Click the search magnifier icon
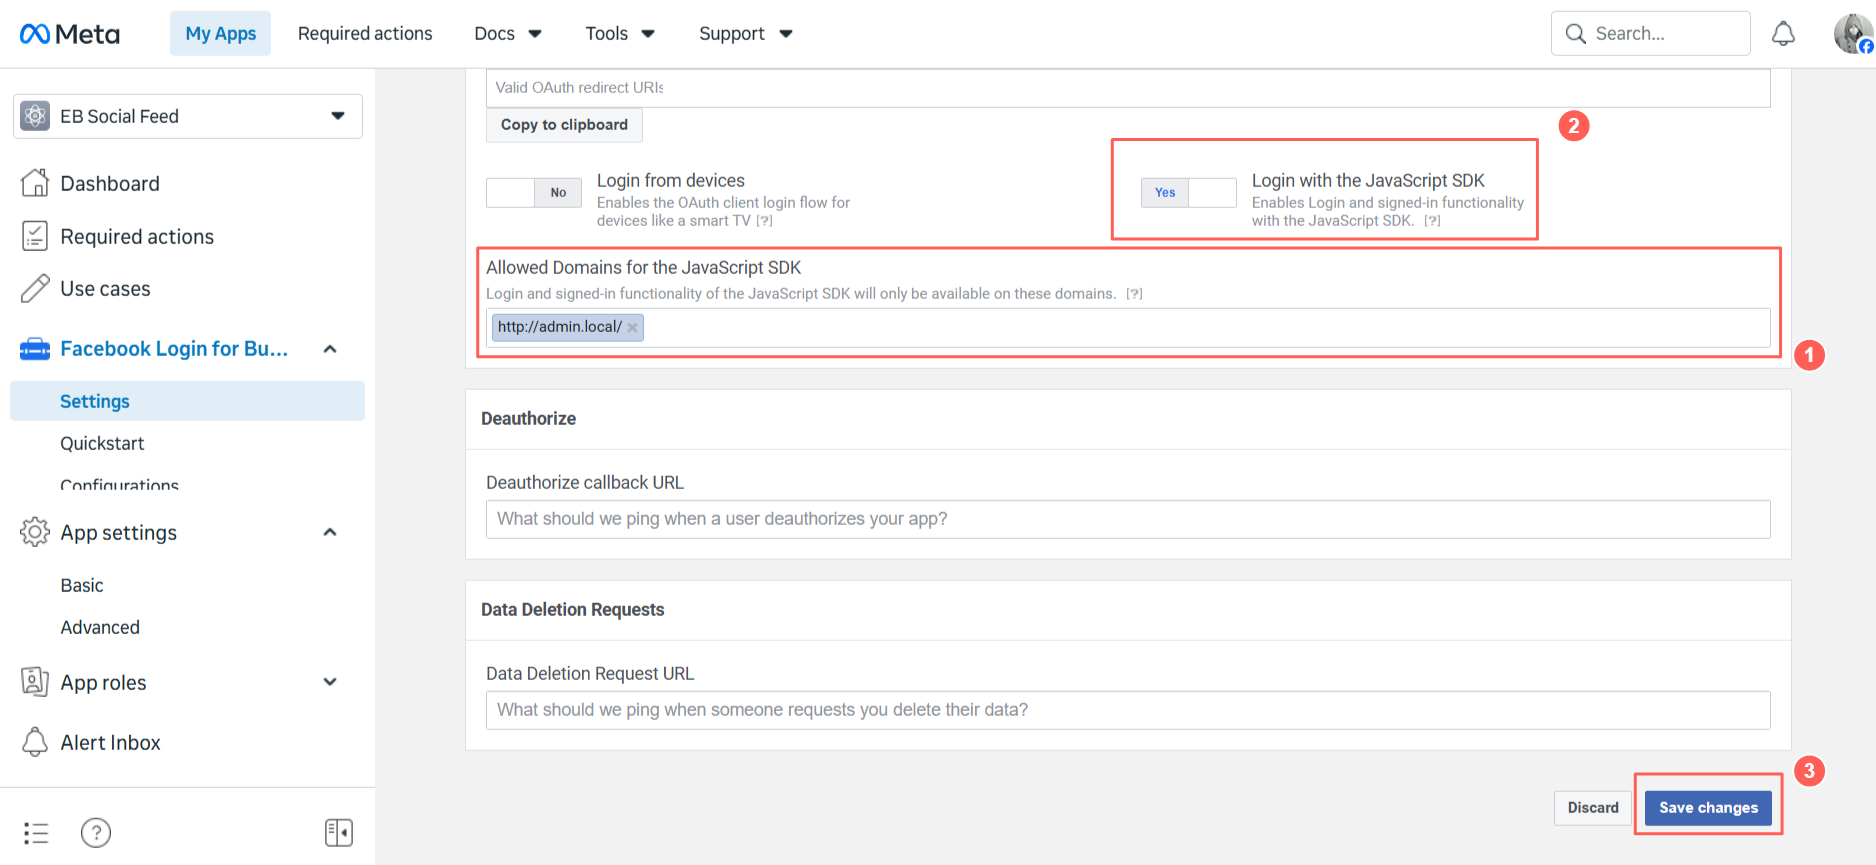 1575,34
